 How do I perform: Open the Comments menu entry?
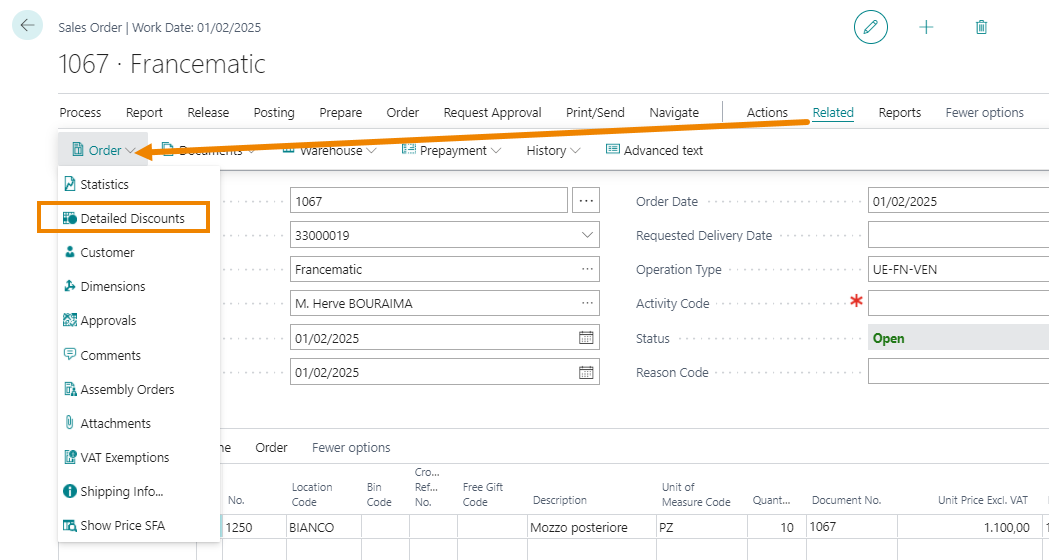pos(102,355)
